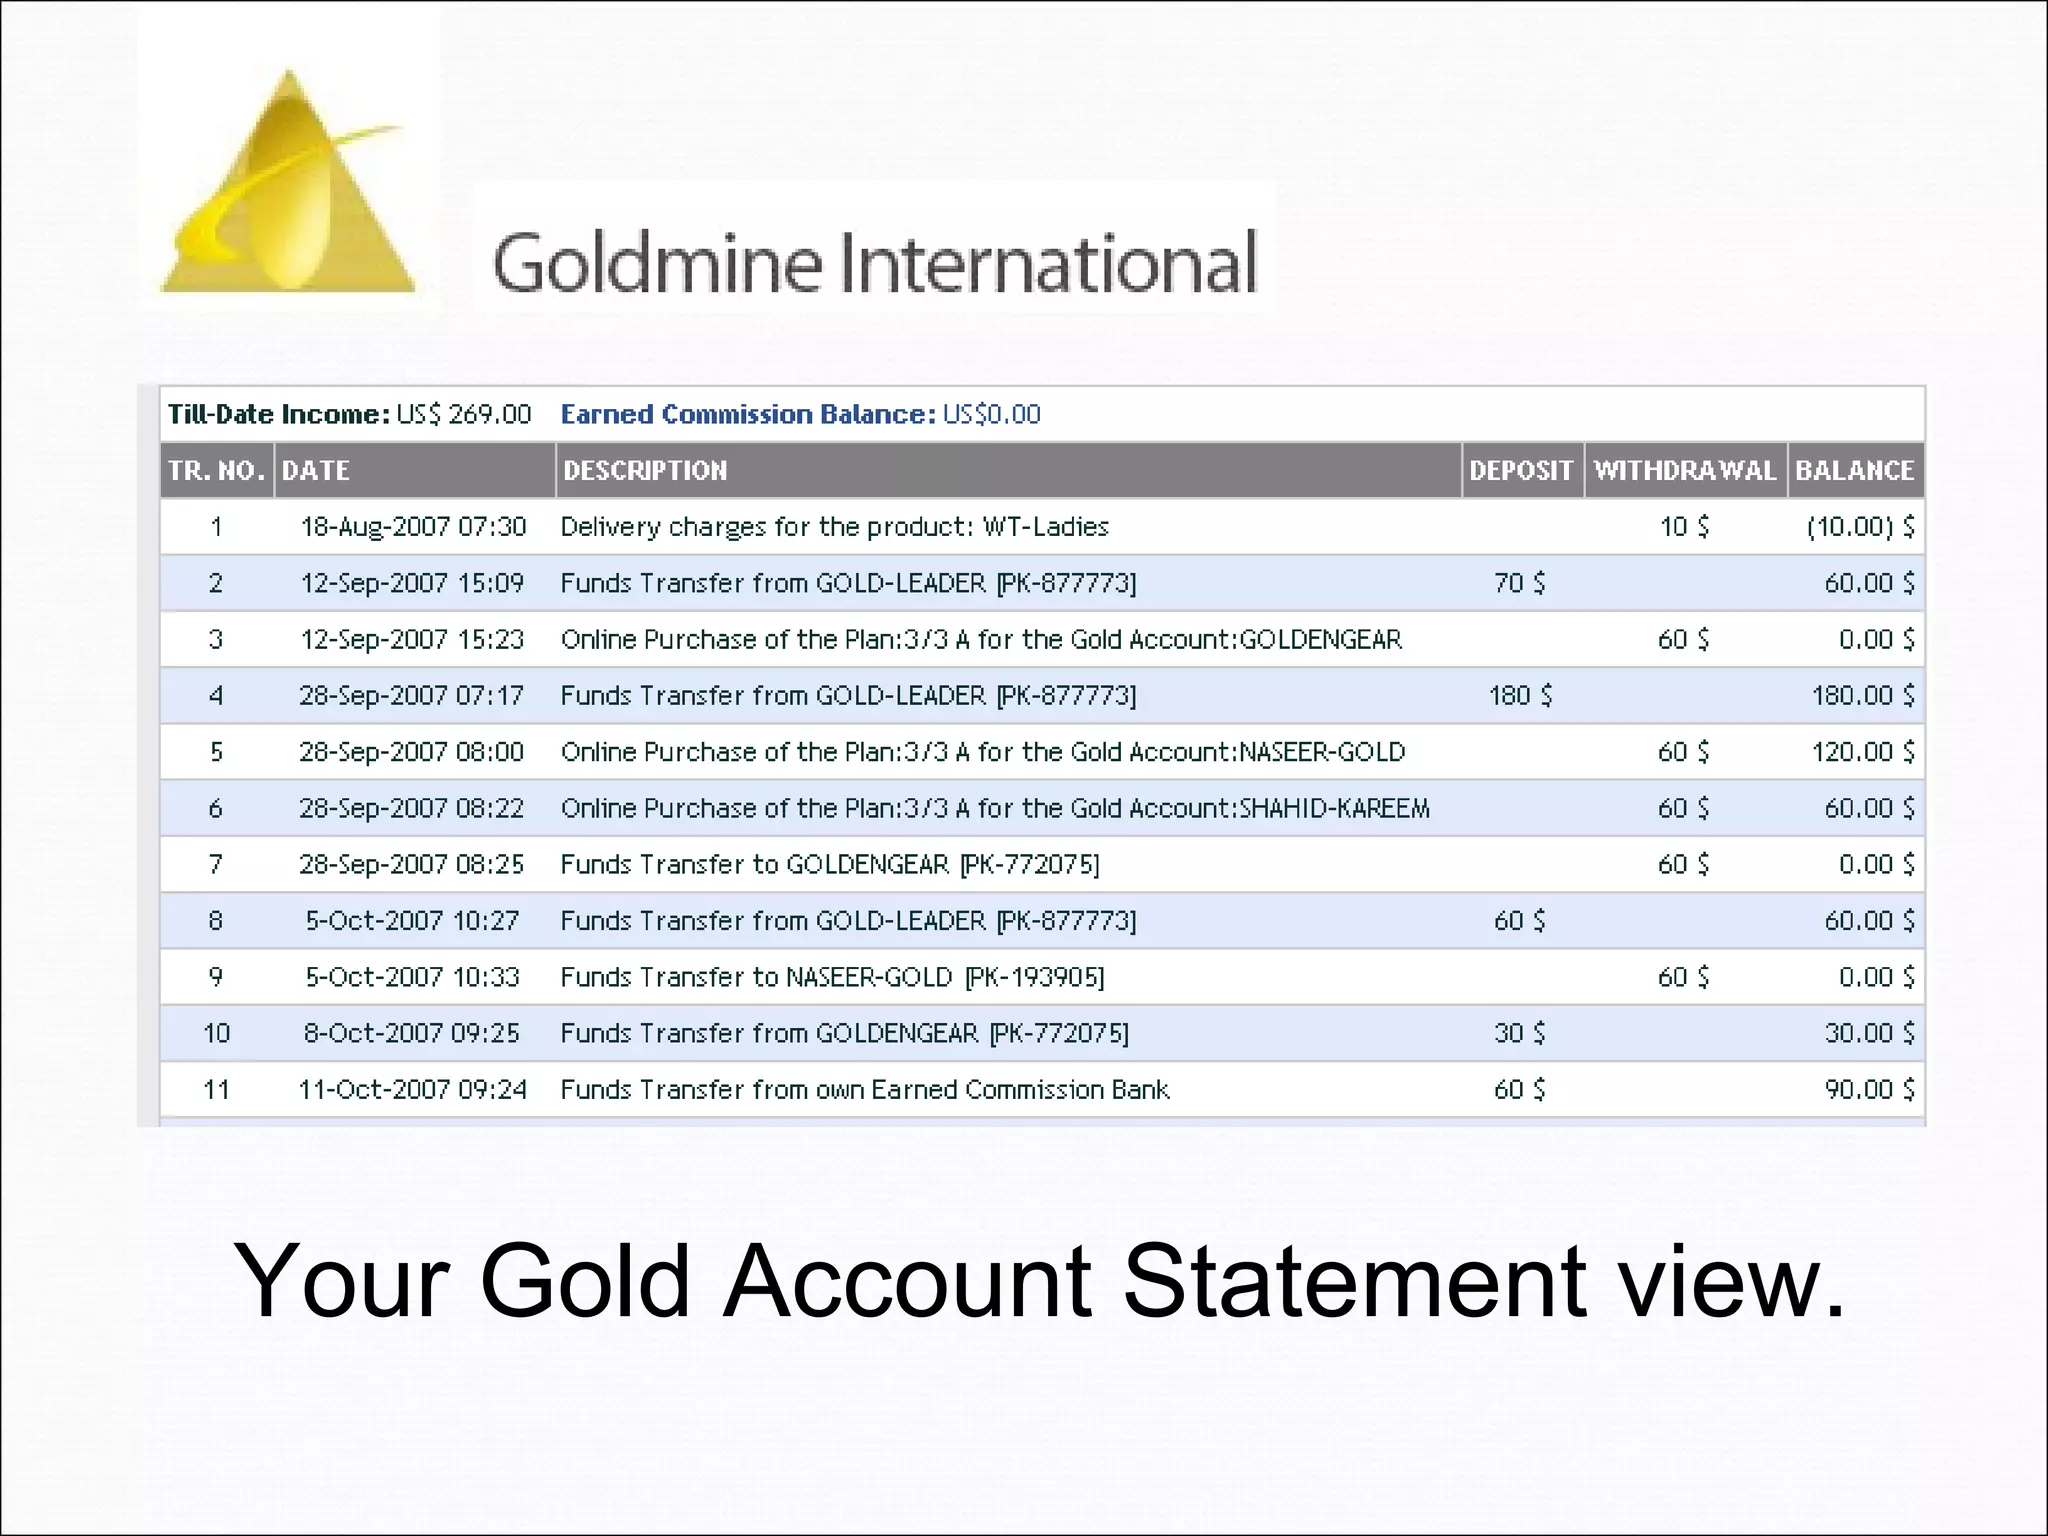
Task: Click the Earned Commission Balance US$0.00 label
Action: pos(800,414)
